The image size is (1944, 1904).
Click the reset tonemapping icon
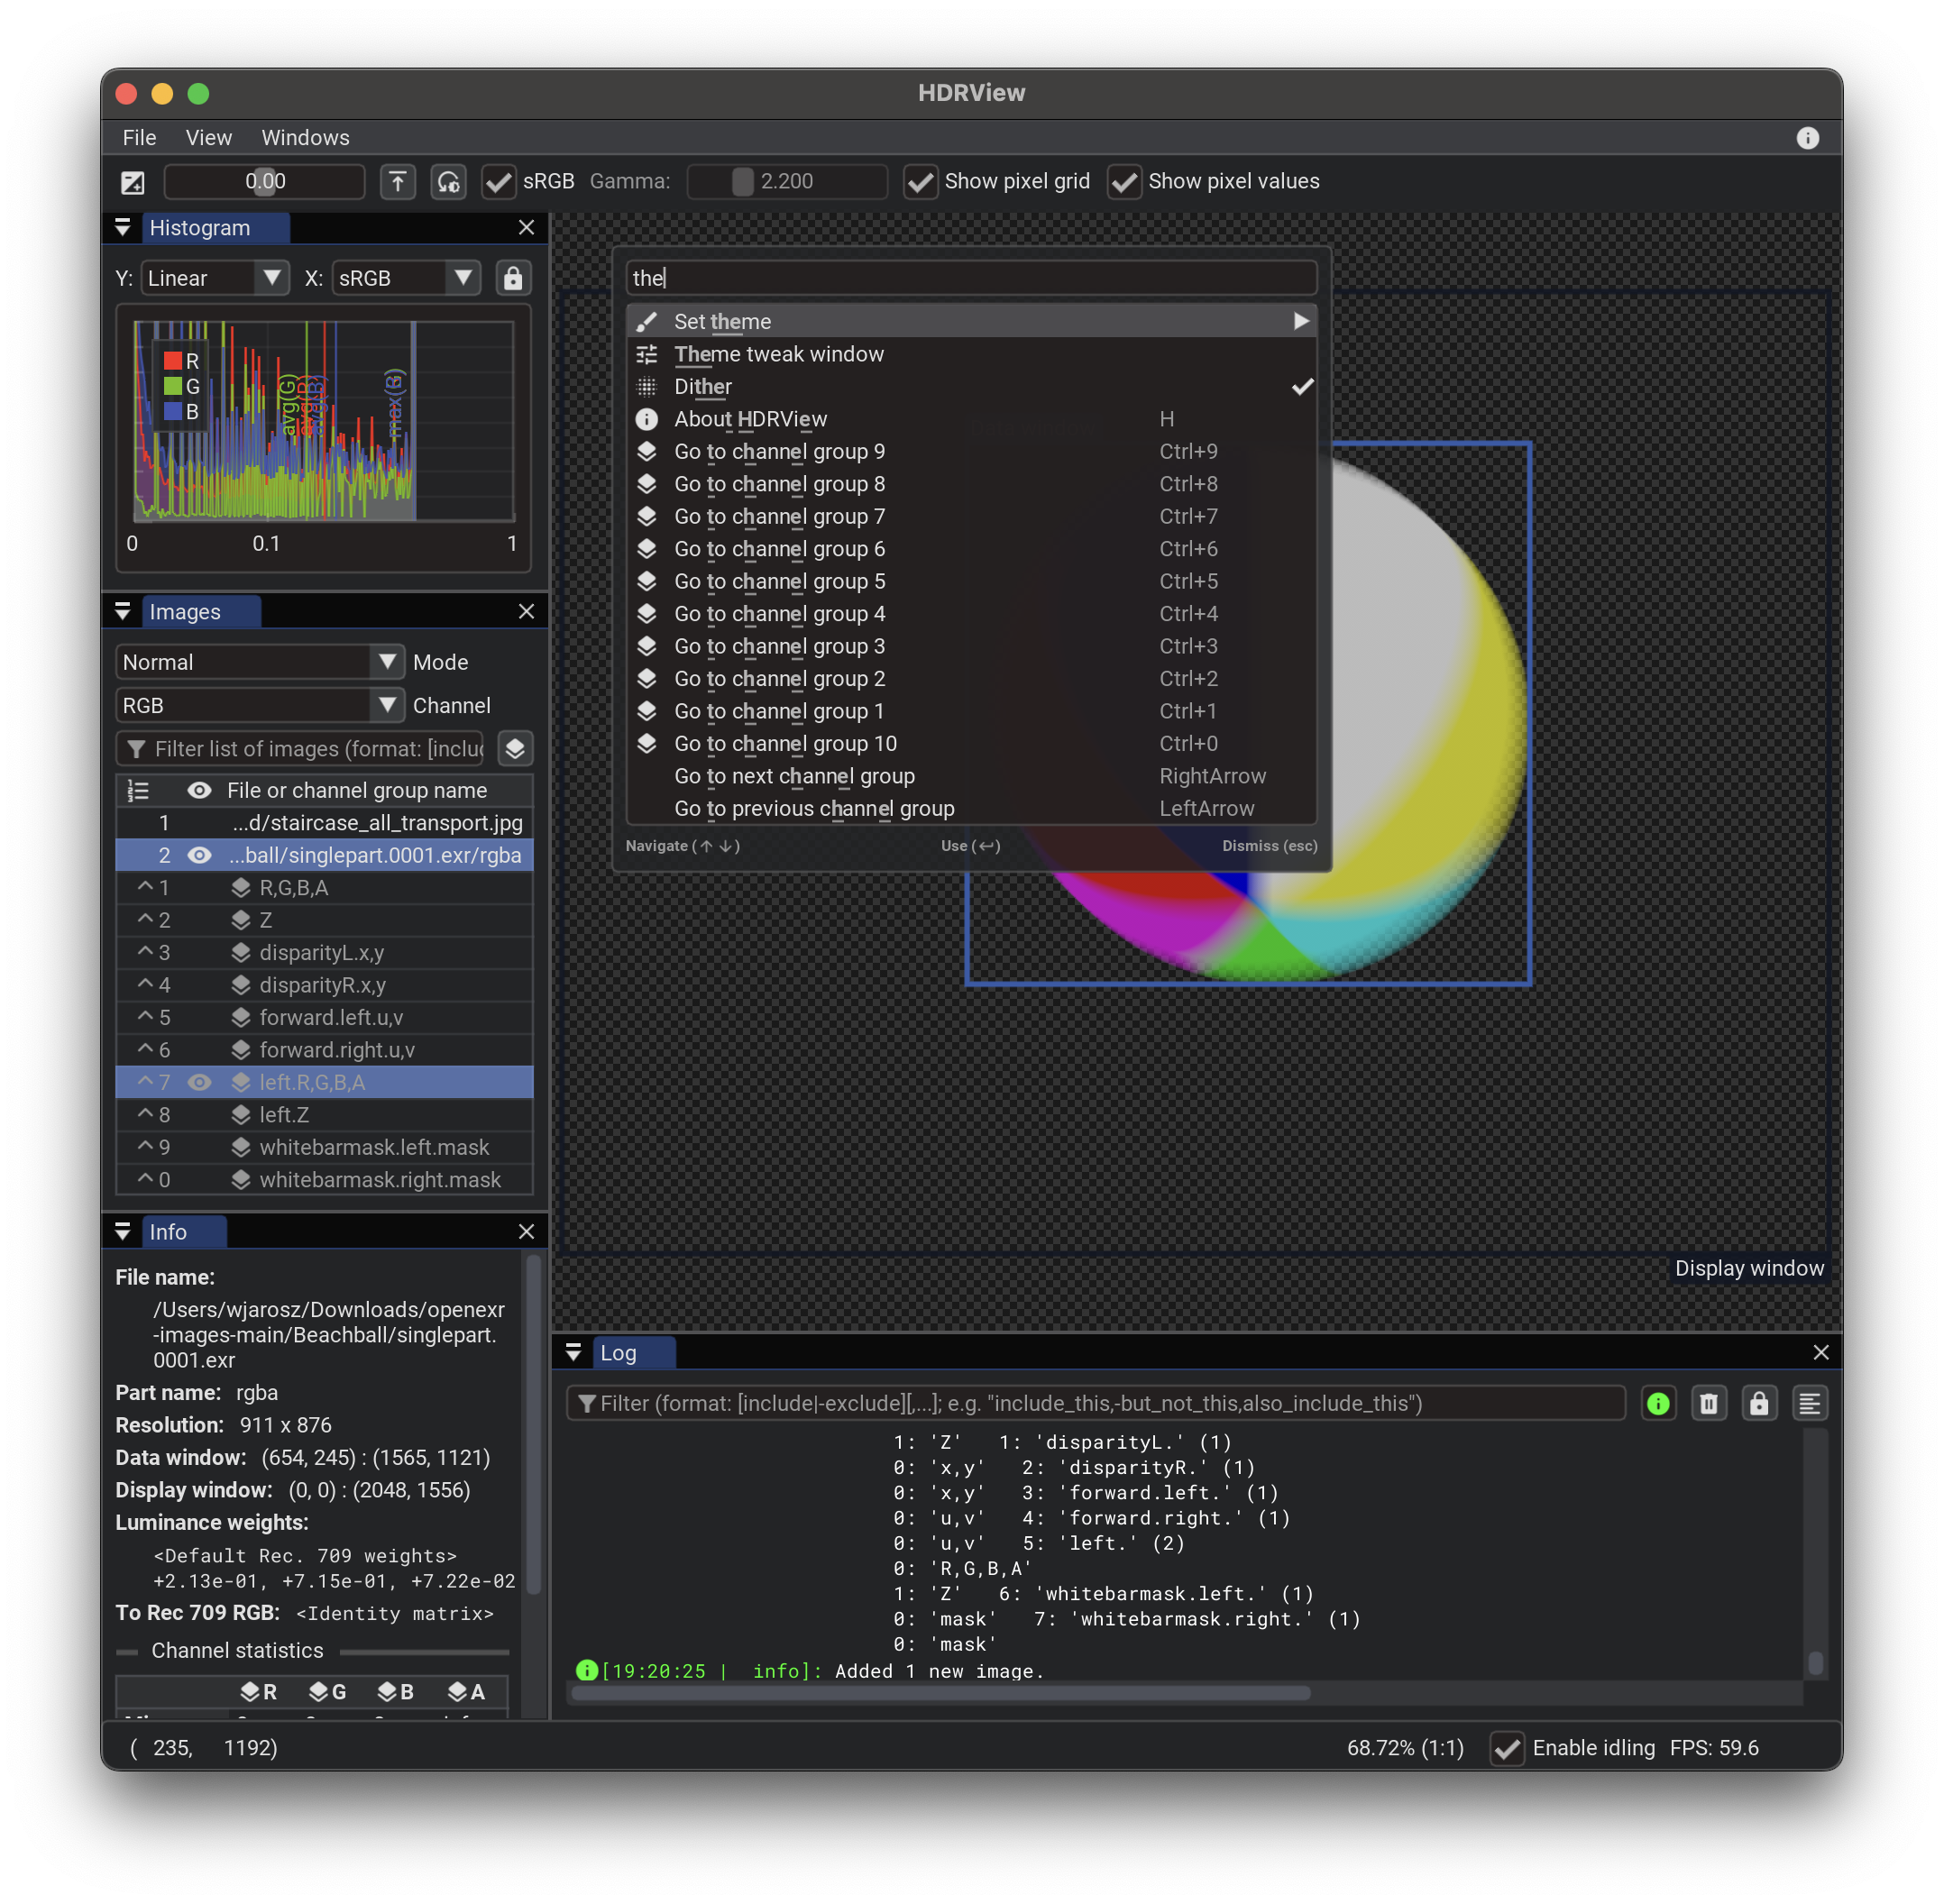pyautogui.click(x=448, y=182)
